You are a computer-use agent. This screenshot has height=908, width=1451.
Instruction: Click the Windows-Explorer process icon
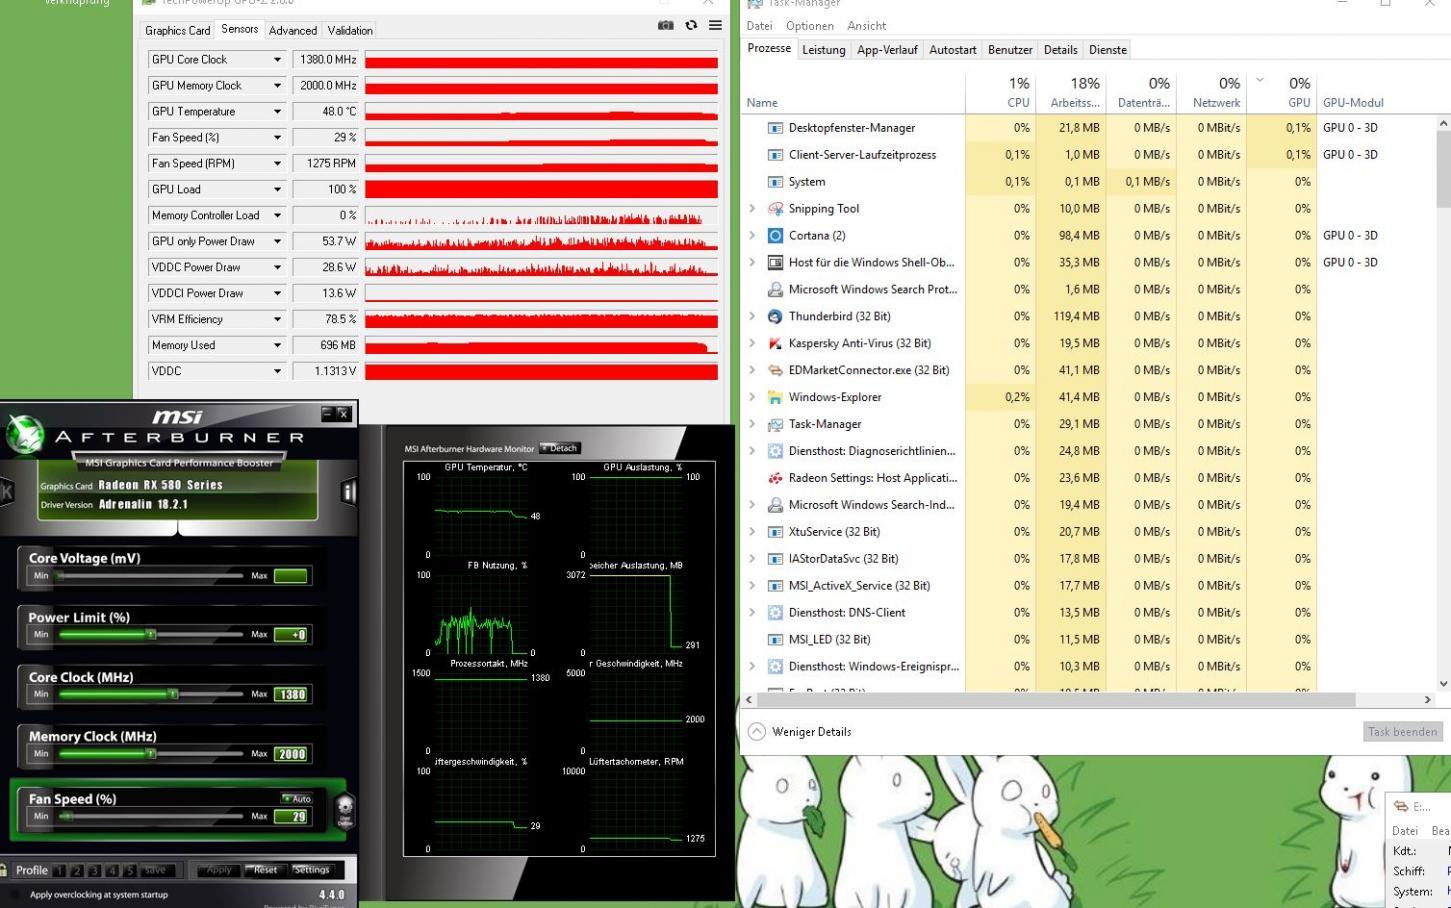[774, 397]
